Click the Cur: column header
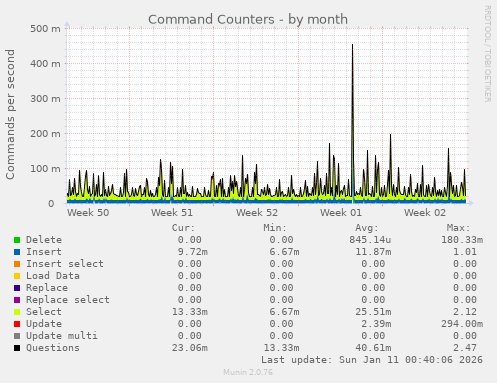Screen dimensions: 497x383 [x=183, y=228]
